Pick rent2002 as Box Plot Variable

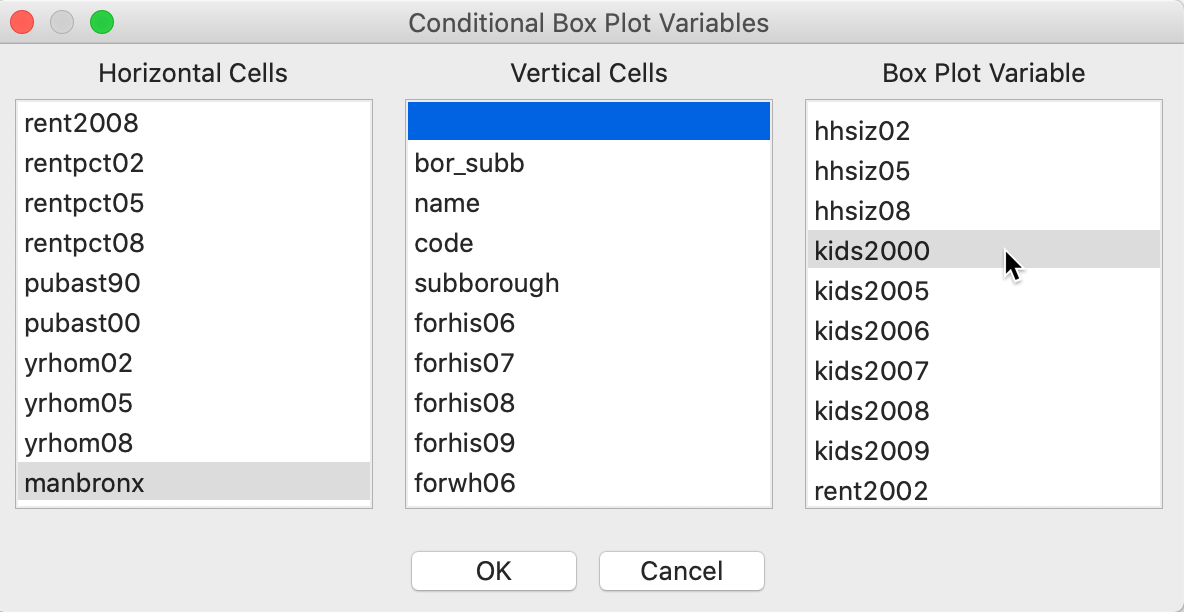pos(871,491)
